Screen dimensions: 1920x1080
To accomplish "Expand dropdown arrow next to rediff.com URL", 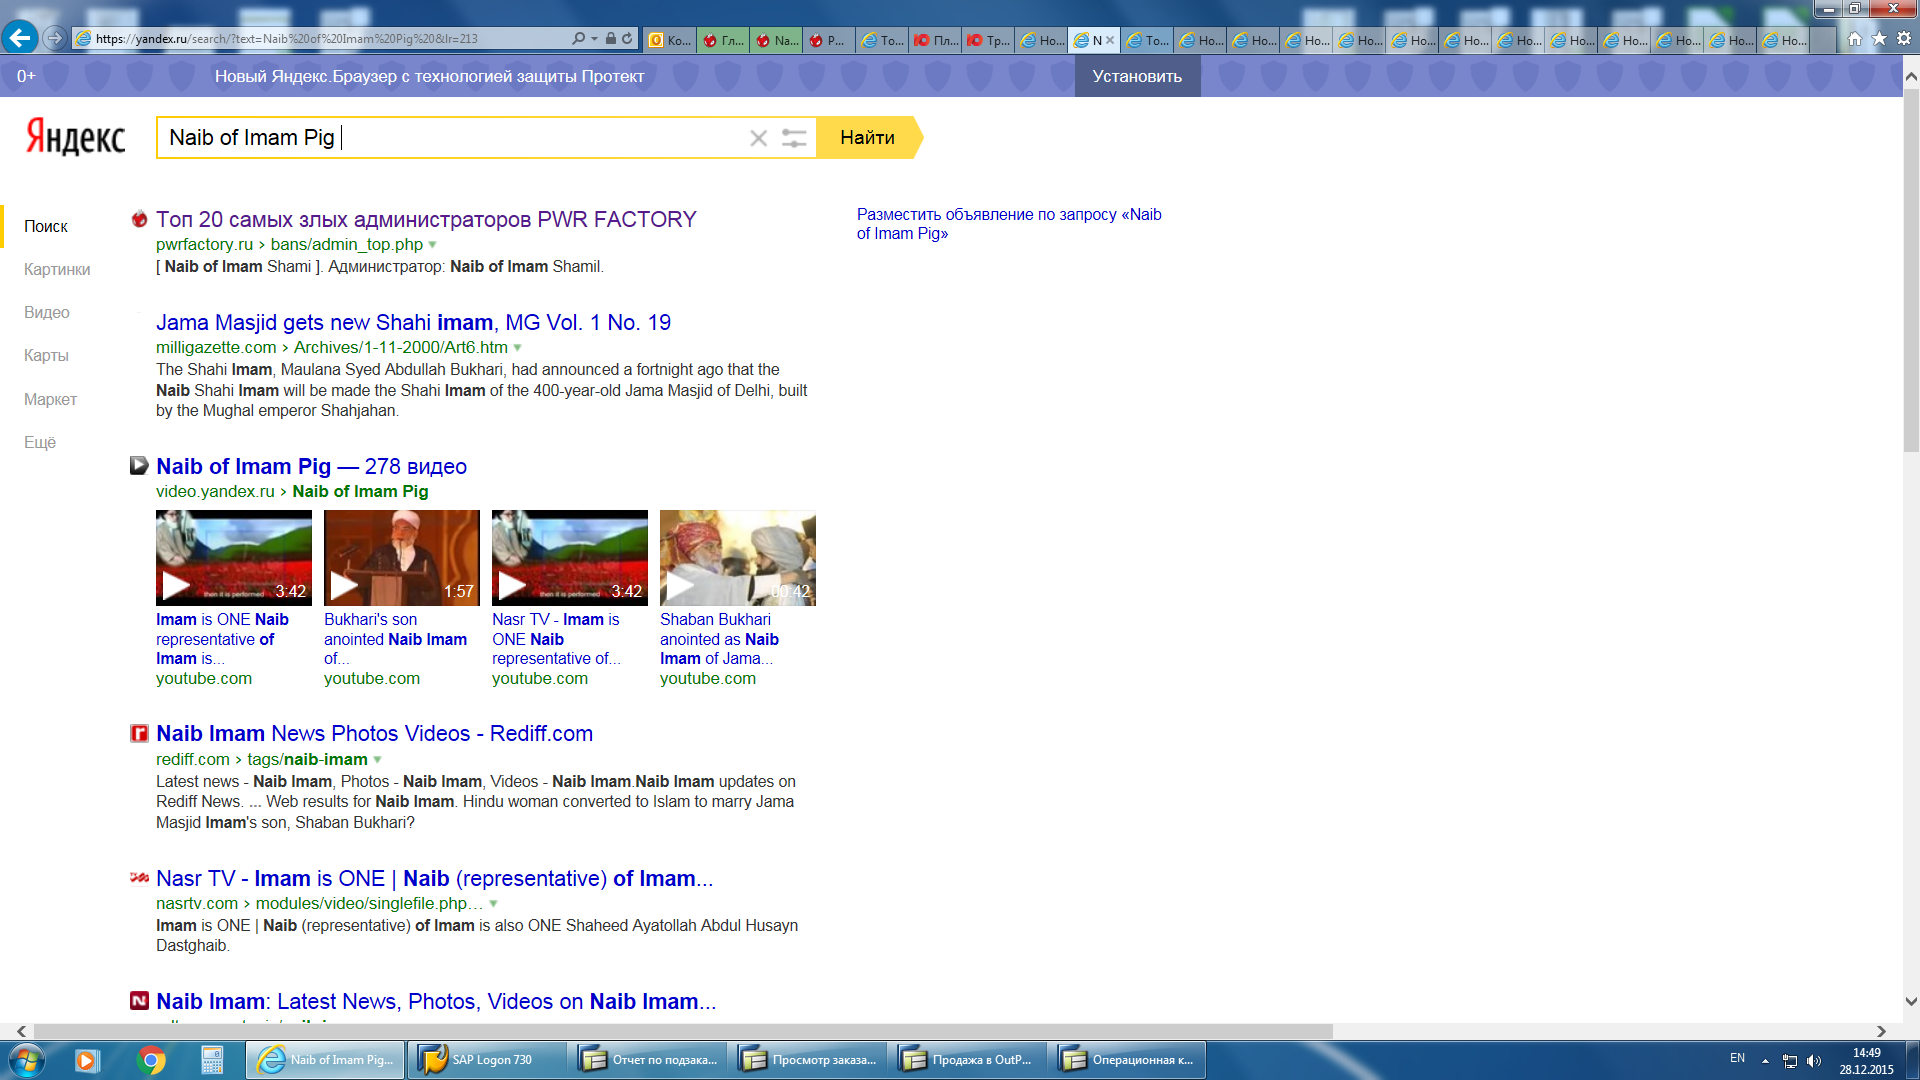I will (x=377, y=760).
